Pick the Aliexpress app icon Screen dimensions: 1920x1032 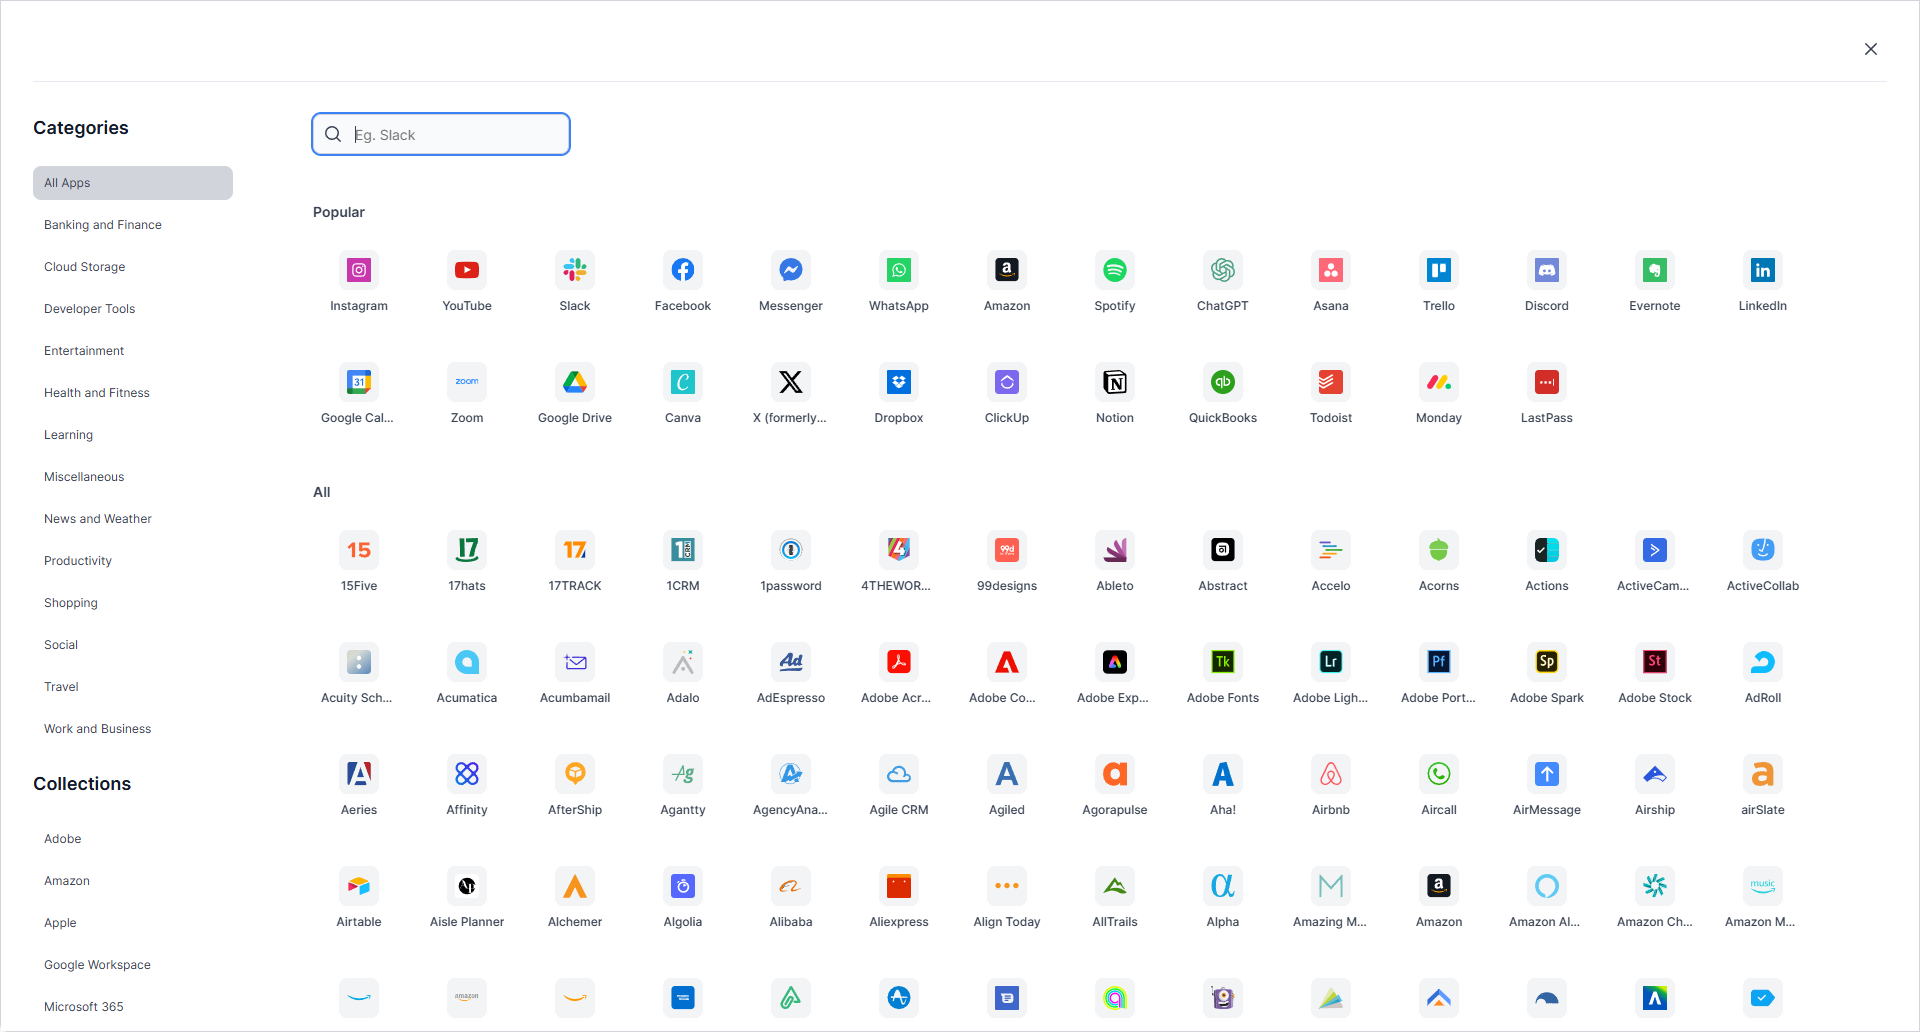(x=899, y=886)
